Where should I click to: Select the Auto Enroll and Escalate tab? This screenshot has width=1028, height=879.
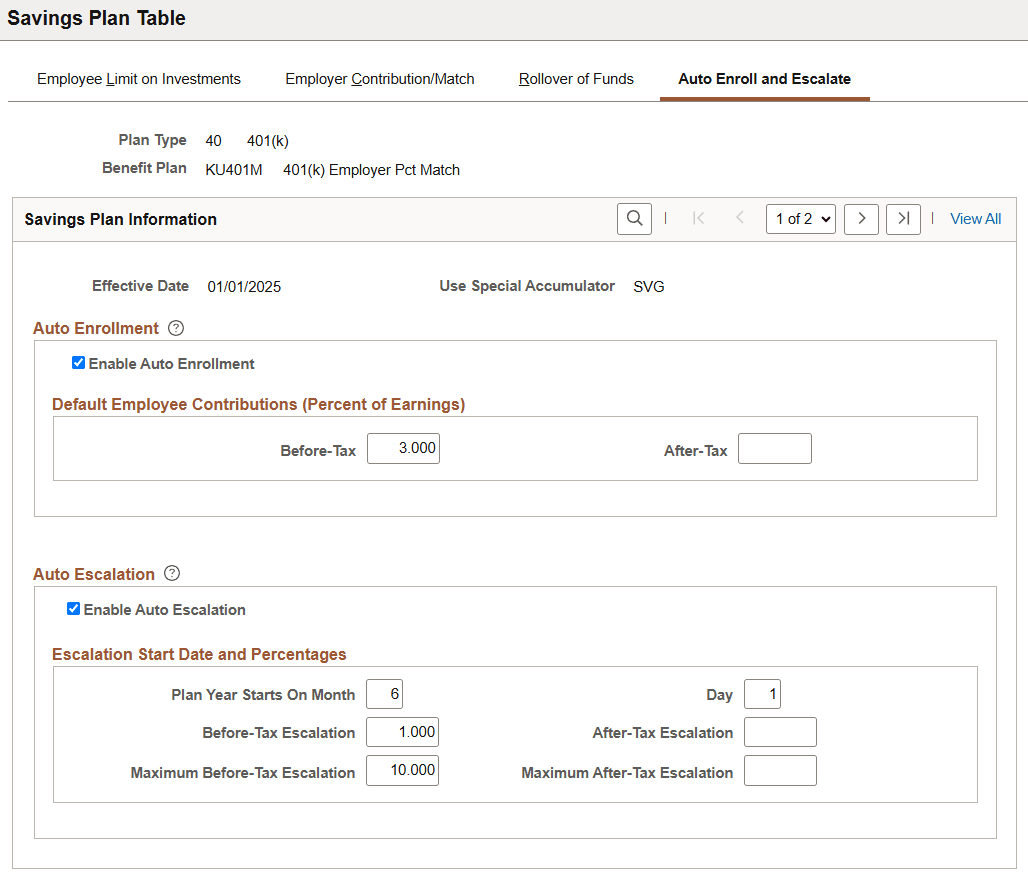point(765,78)
